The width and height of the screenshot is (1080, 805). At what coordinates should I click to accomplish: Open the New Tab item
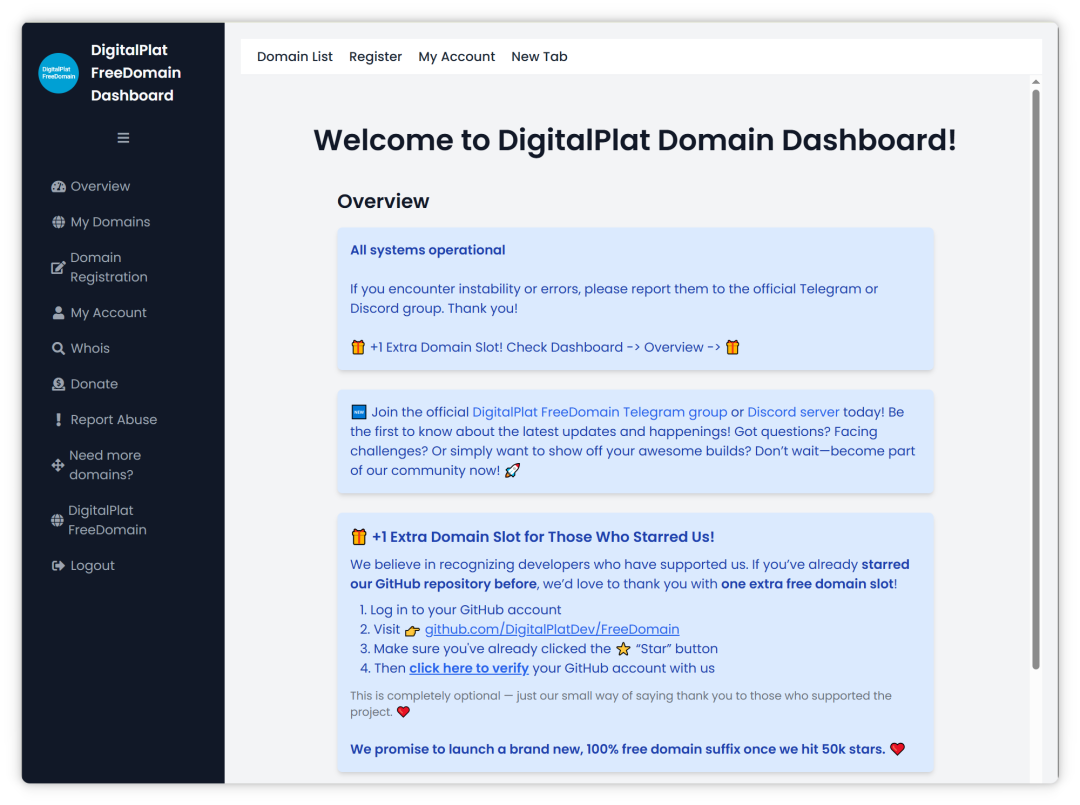539,57
